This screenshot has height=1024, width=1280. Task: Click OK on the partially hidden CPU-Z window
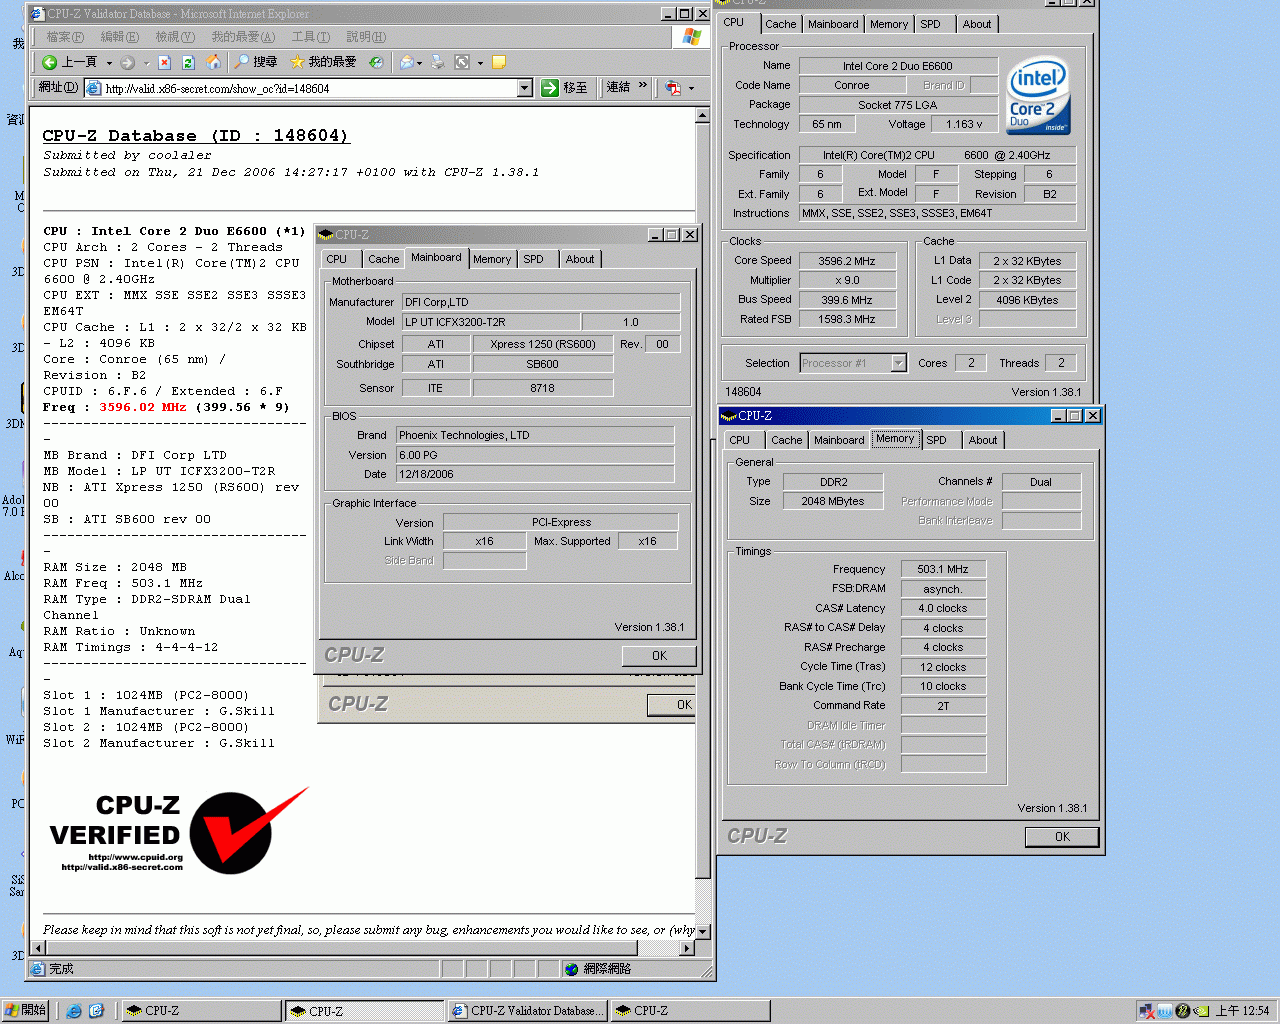pos(672,705)
